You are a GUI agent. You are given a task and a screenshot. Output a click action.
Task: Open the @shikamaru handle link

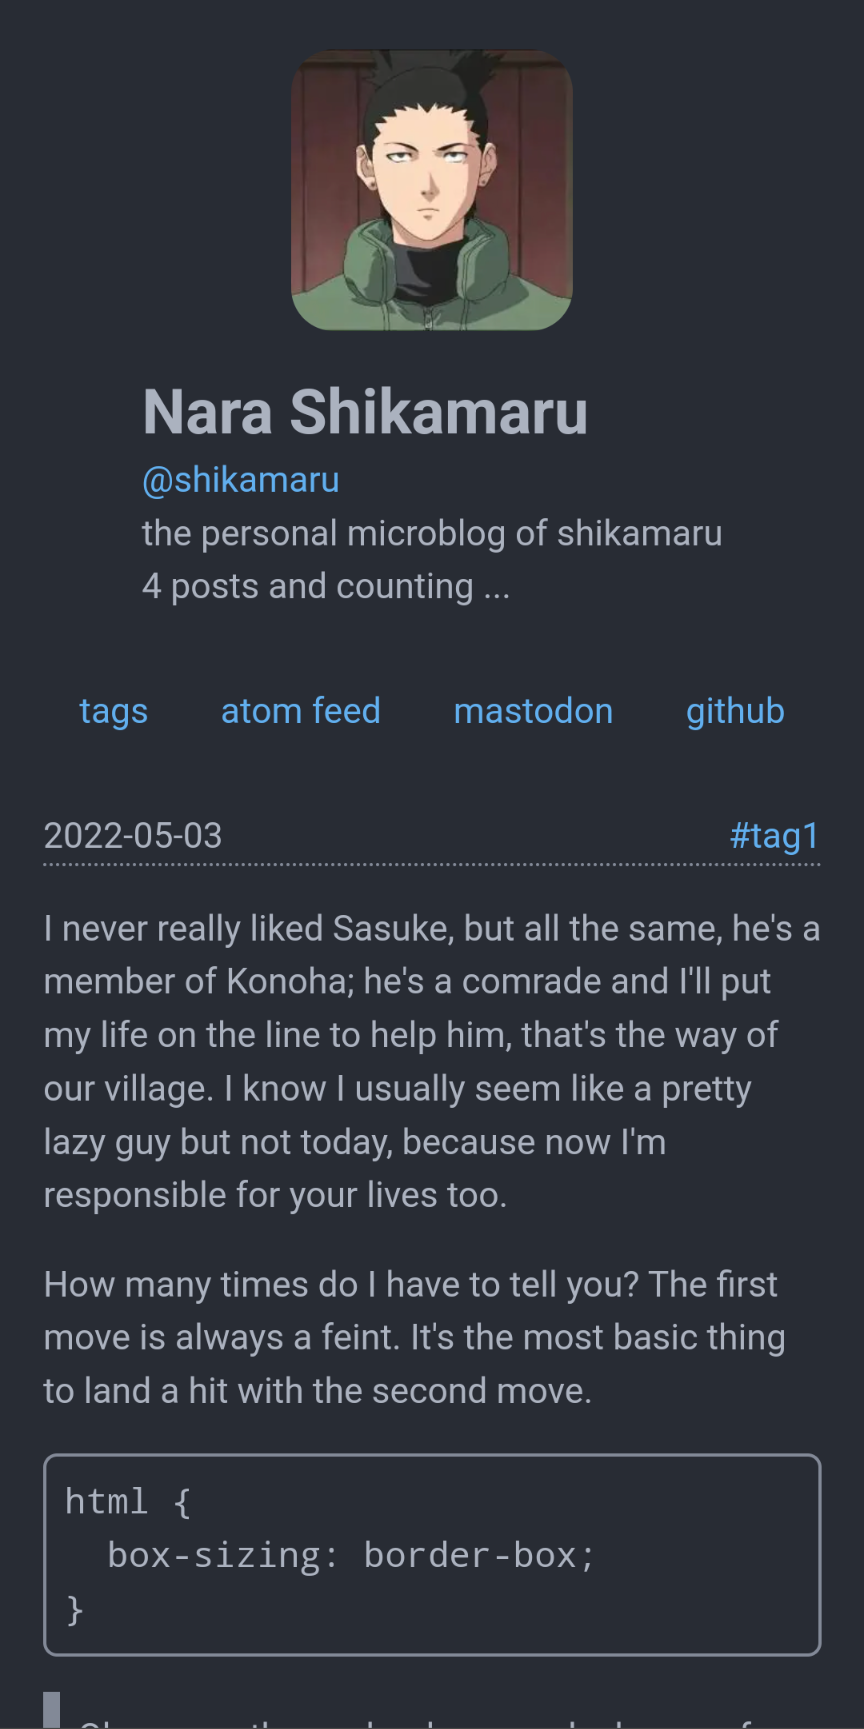point(241,480)
